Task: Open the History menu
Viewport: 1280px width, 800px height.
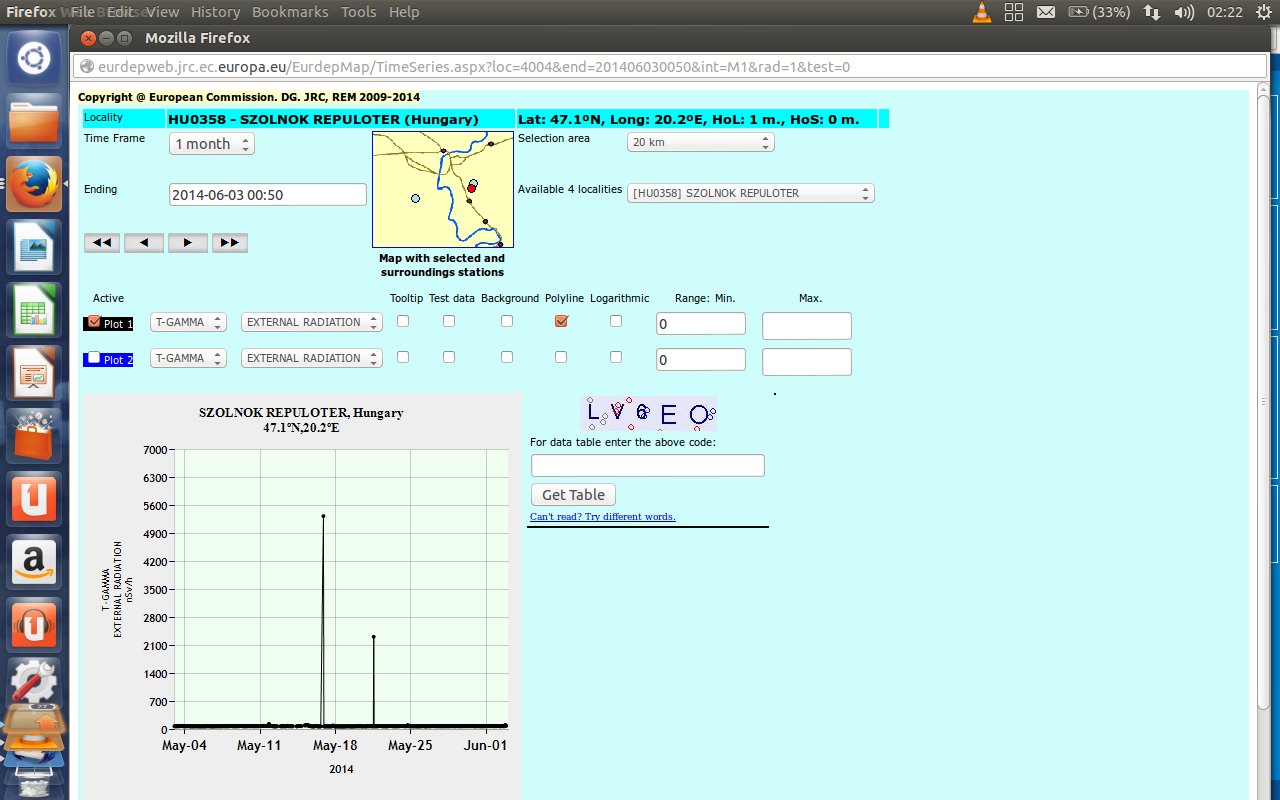Action: [215, 12]
